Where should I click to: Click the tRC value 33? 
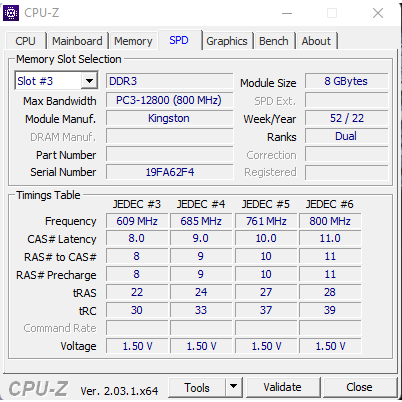coord(201,310)
